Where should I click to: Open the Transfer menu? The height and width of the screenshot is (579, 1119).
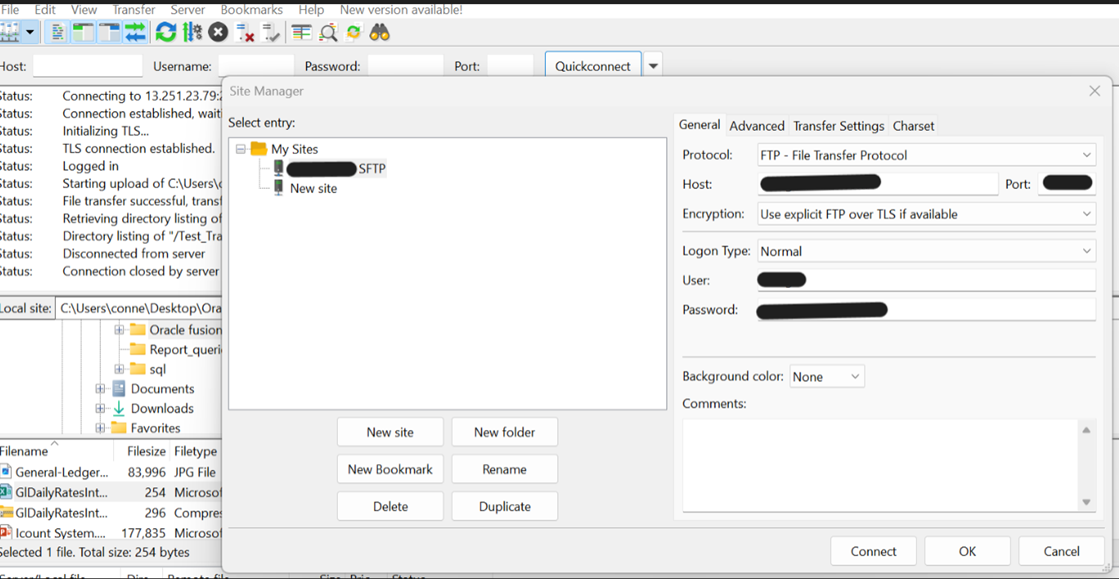click(134, 10)
